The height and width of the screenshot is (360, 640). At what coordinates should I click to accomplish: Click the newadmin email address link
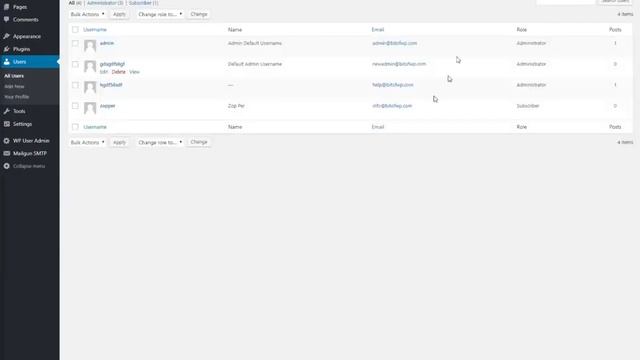click(399, 64)
